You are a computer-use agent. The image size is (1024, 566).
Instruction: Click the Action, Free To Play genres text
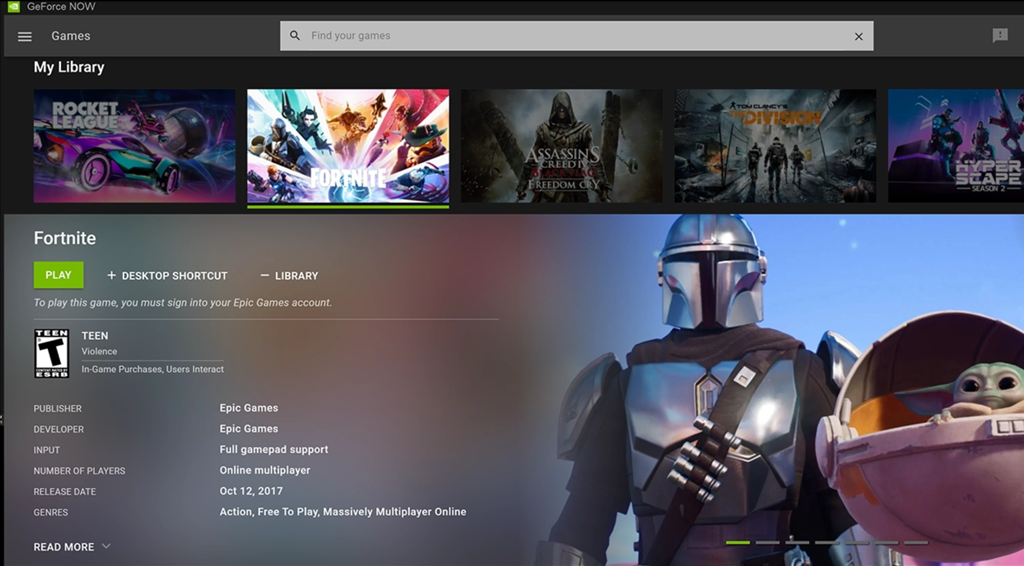tap(343, 512)
